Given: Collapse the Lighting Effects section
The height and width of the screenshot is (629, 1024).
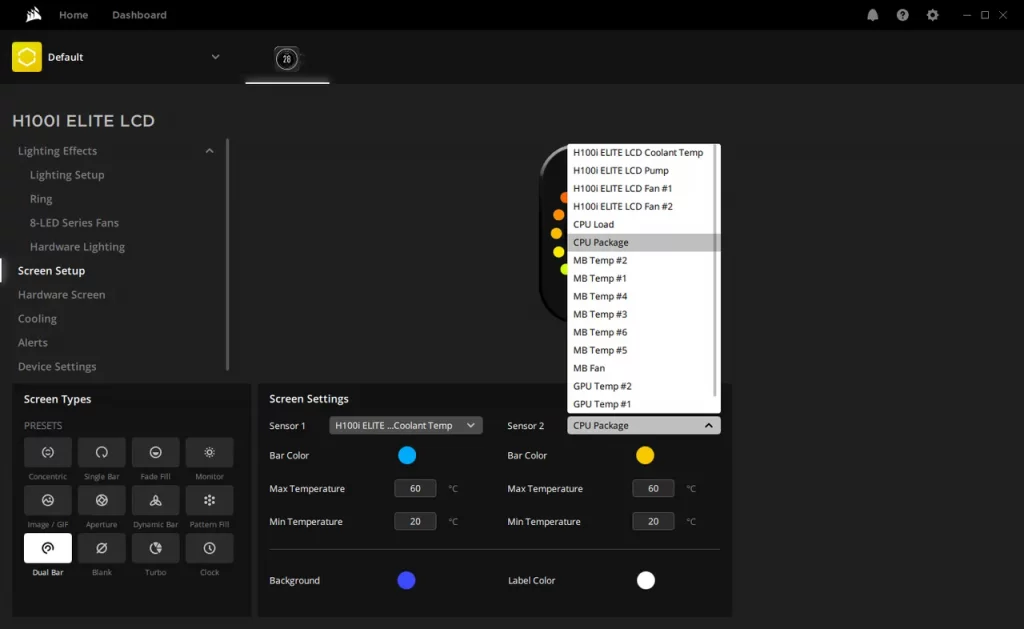Looking at the screenshot, I should coord(210,151).
